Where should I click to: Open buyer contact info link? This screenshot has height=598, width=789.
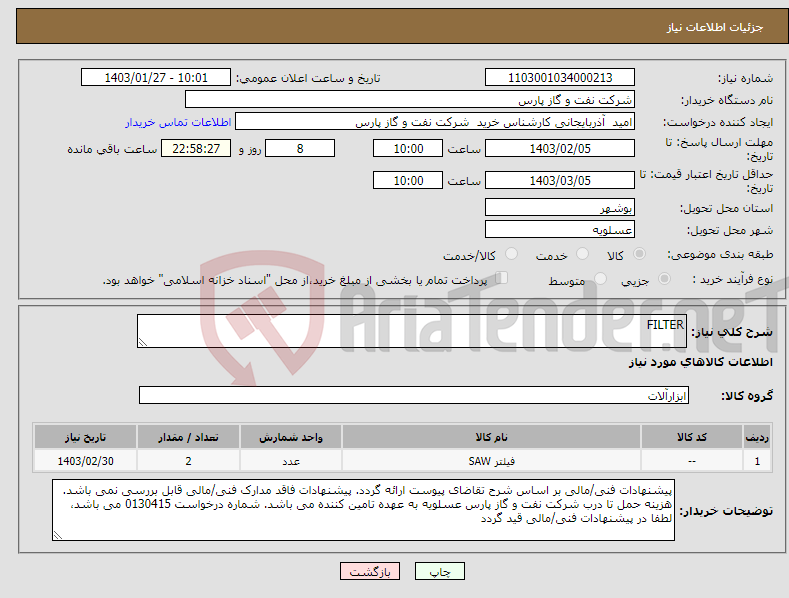pos(178,122)
